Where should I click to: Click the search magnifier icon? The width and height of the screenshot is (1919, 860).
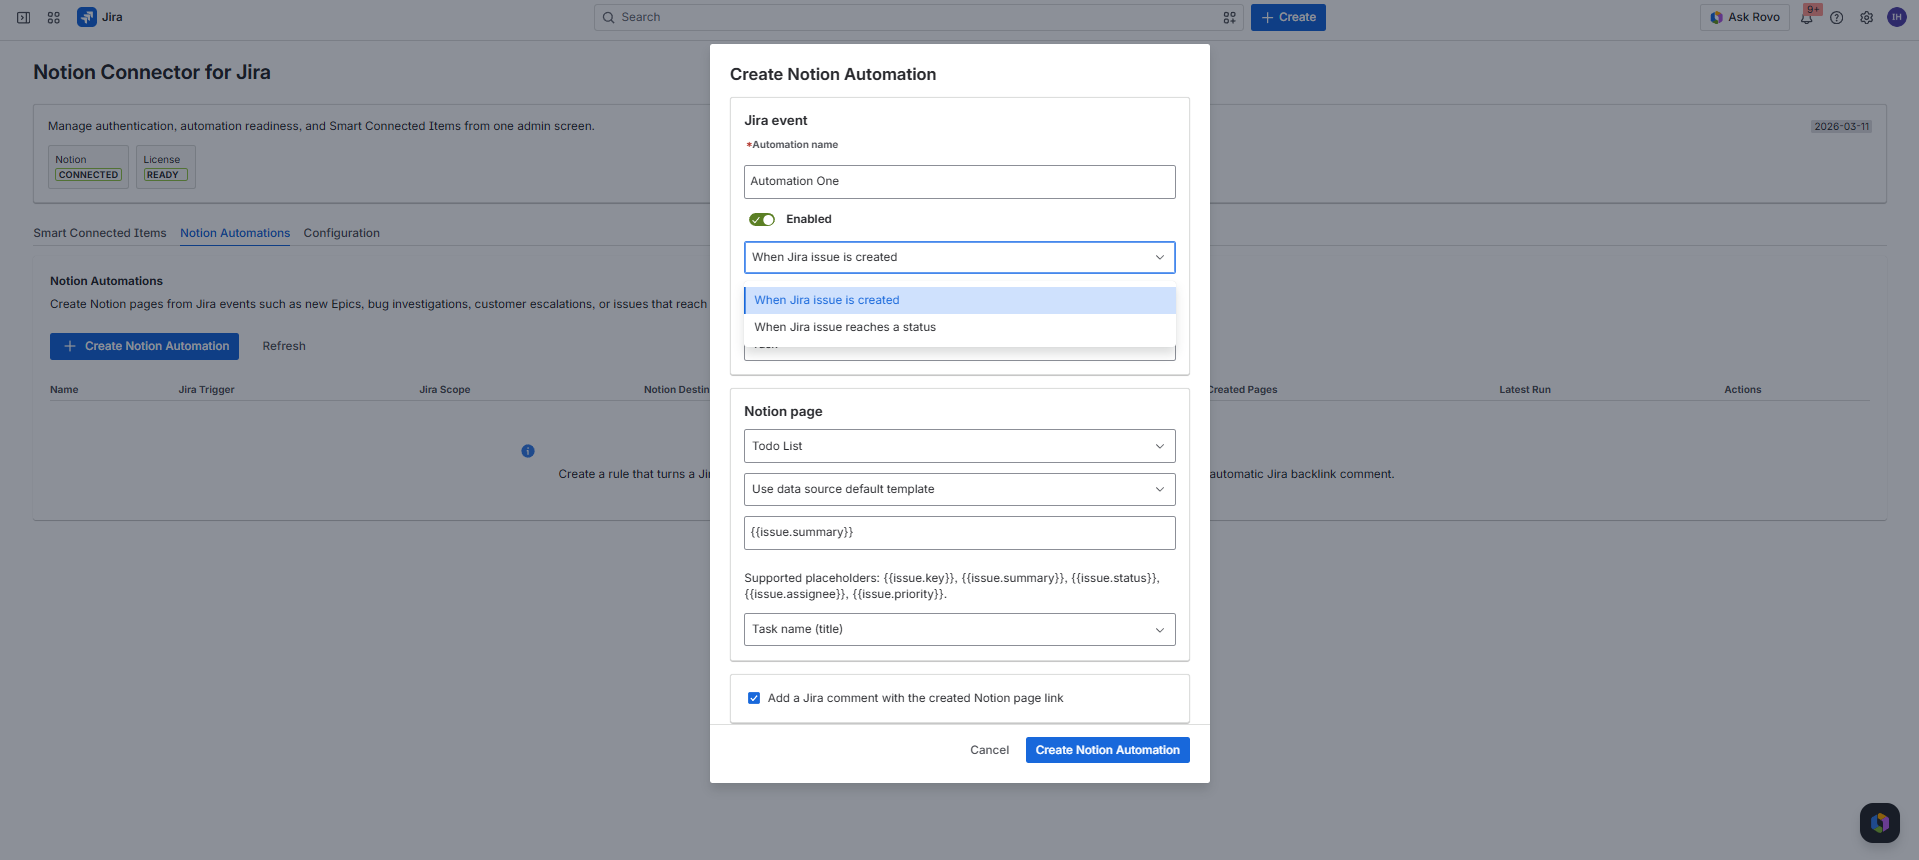coord(608,17)
